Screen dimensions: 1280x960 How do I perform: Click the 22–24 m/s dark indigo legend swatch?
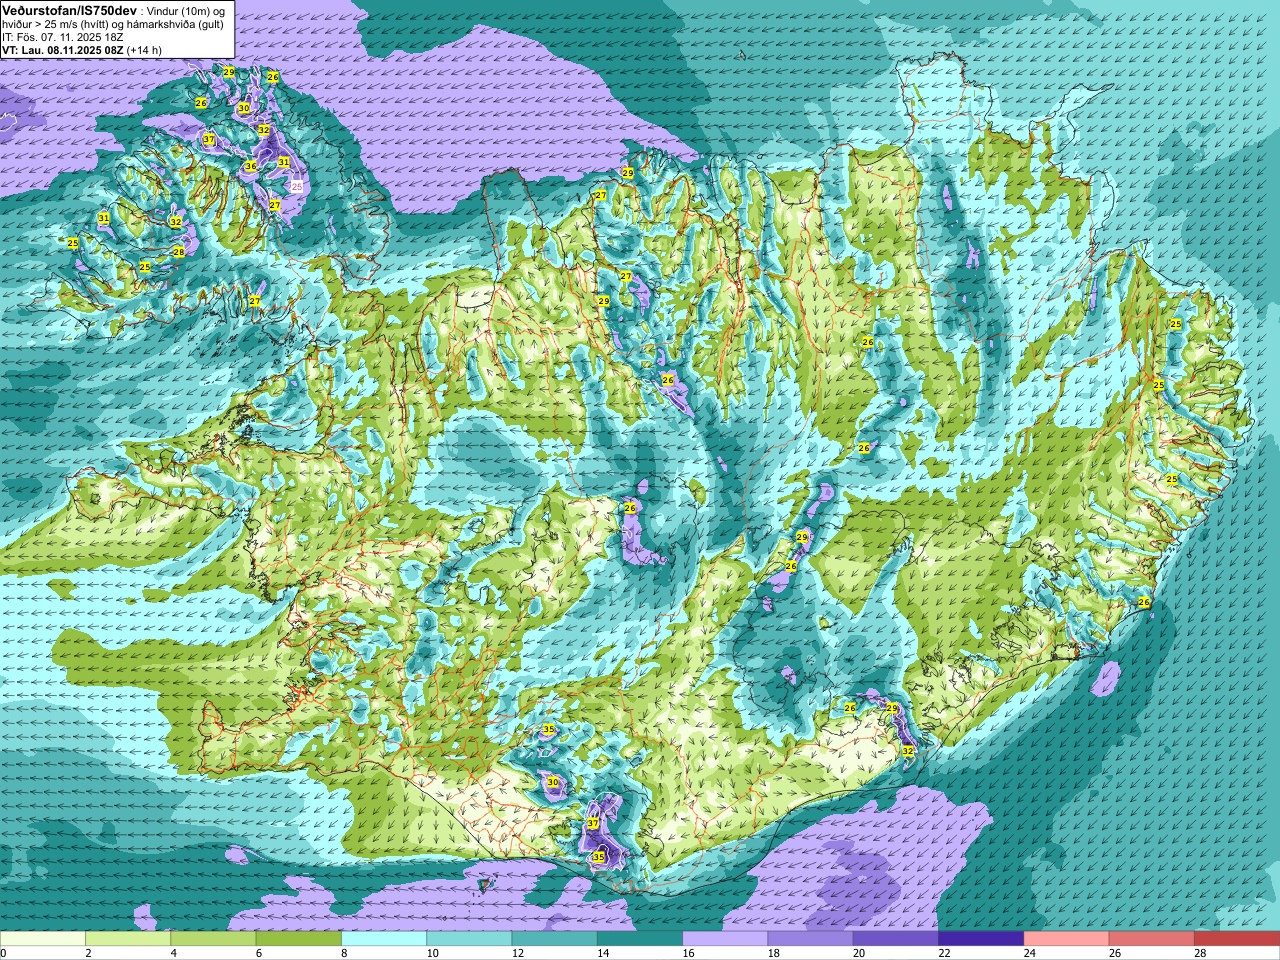[981, 939]
